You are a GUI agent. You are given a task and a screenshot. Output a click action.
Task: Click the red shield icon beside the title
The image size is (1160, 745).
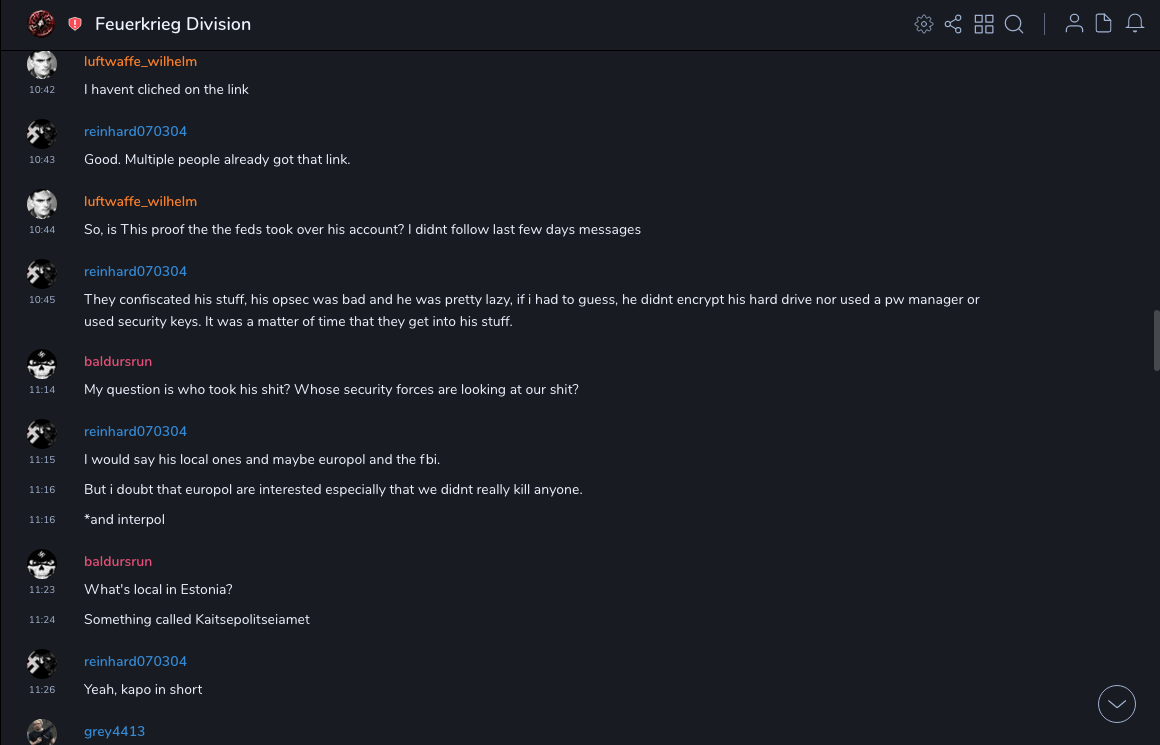click(x=75, y=24)
